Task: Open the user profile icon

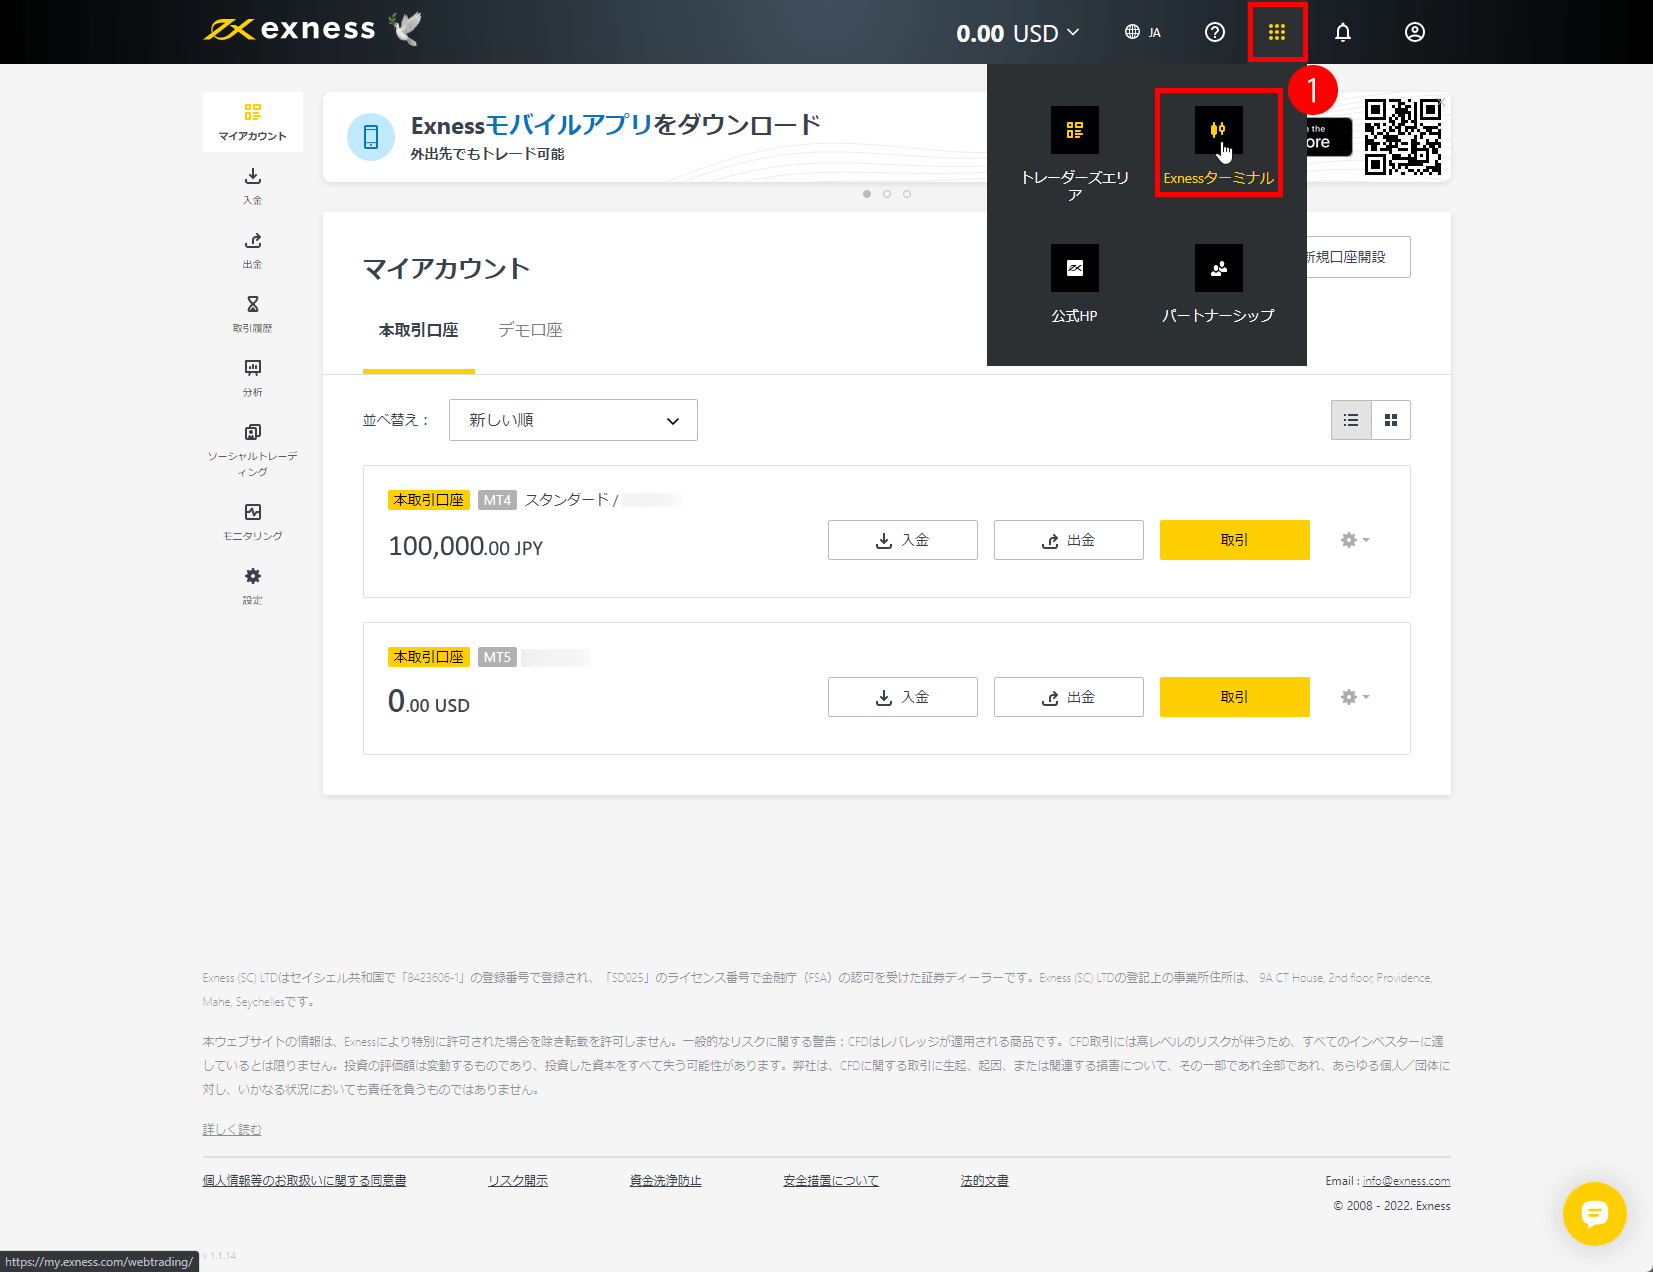Action: tap(1414, 32)
